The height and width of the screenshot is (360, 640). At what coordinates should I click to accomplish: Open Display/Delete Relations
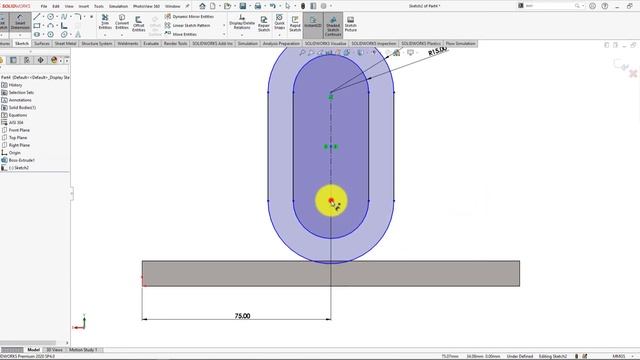point(242,22)
